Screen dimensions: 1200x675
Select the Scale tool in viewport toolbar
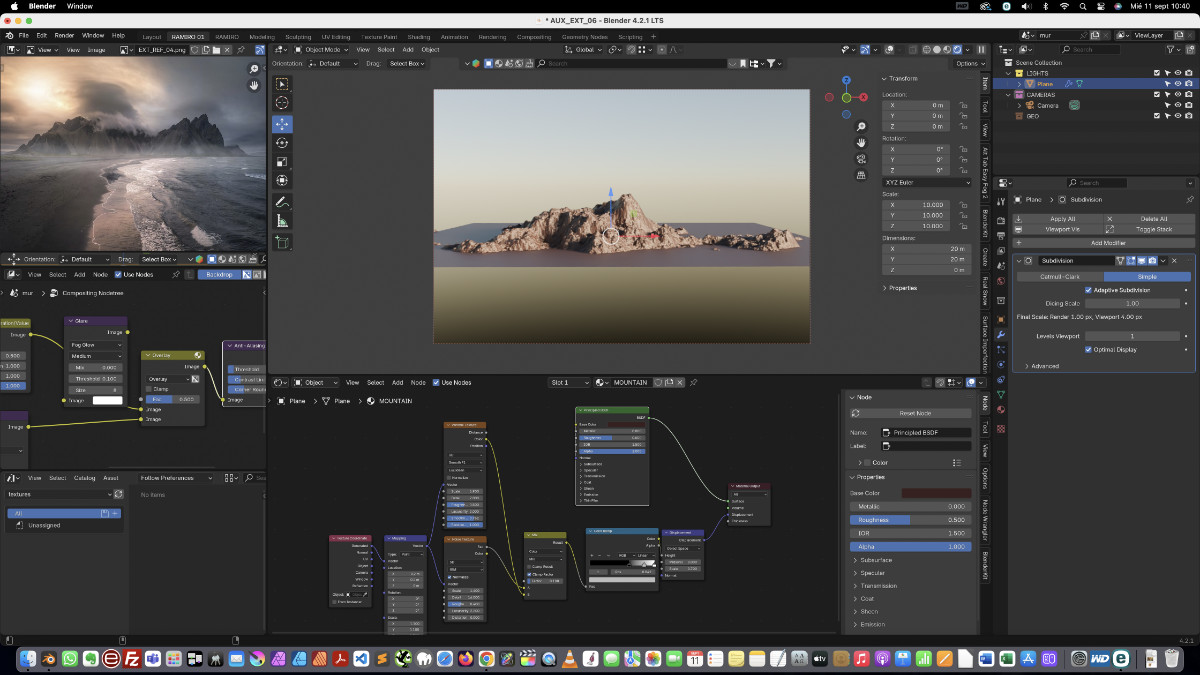282,162
